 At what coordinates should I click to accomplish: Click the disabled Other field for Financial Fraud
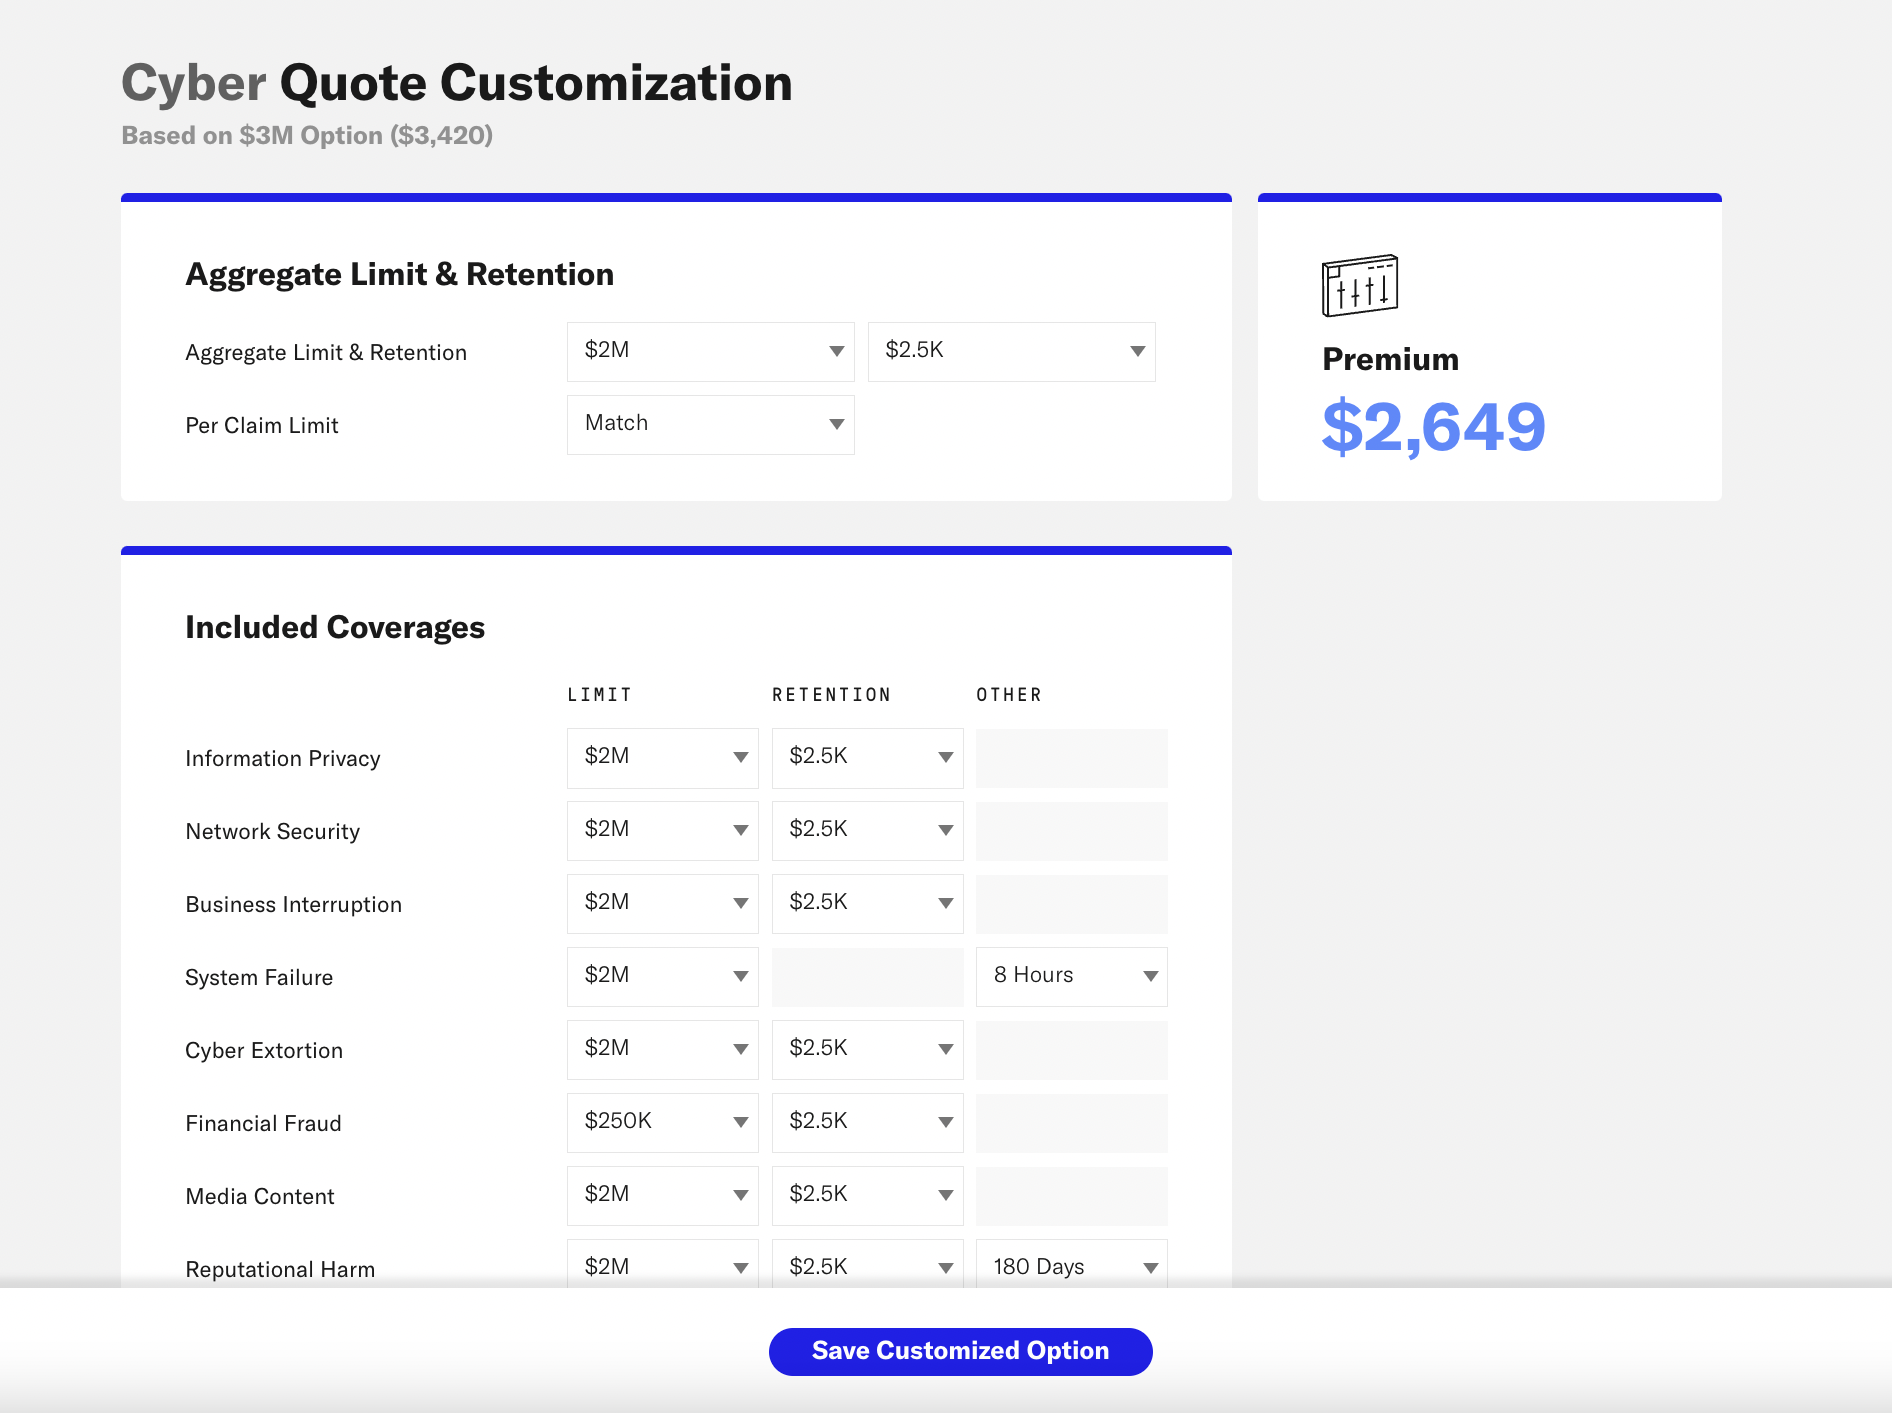(1071, 1122)
